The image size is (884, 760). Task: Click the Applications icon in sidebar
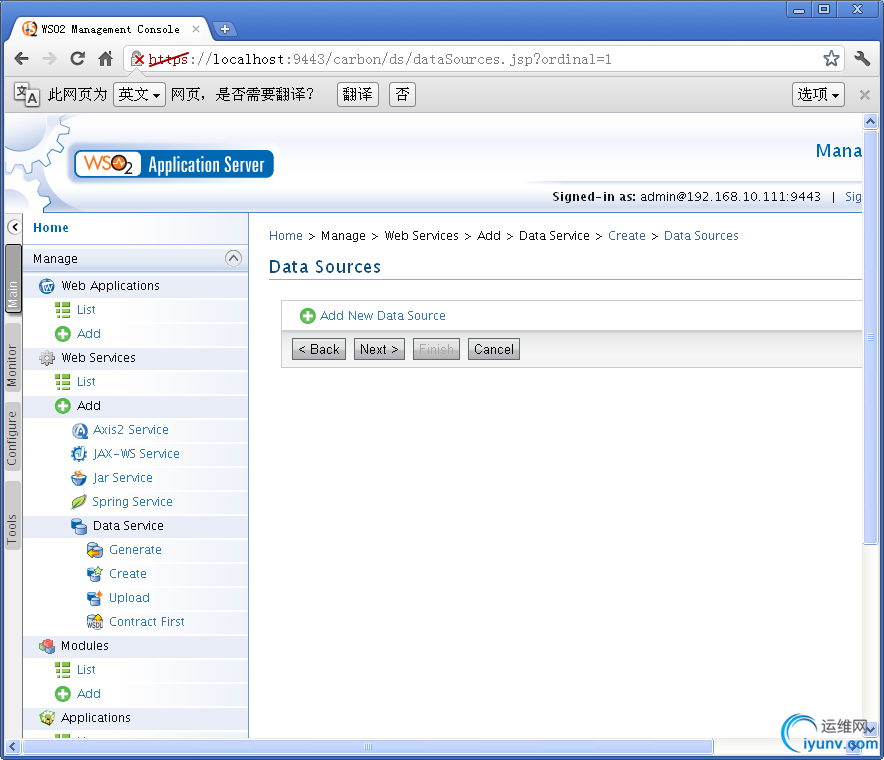47,718
